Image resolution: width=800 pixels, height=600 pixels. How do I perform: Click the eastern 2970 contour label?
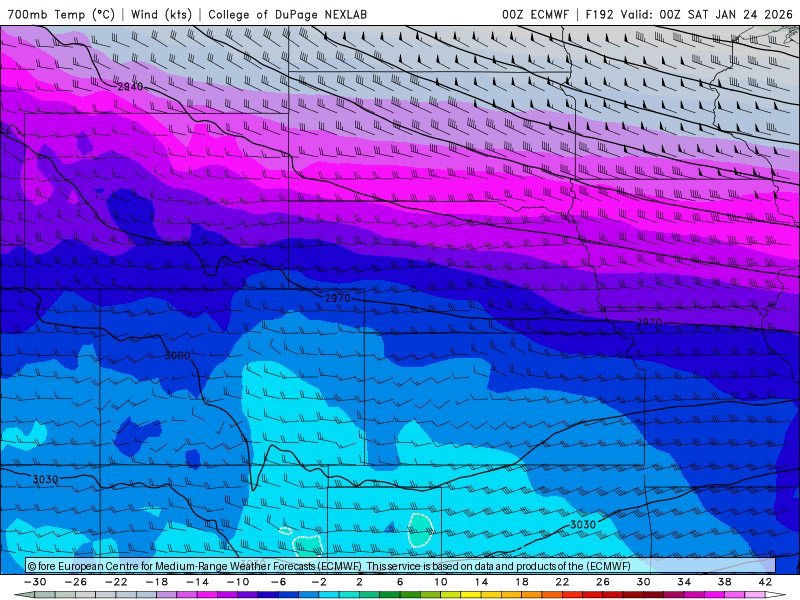point(649,322)
